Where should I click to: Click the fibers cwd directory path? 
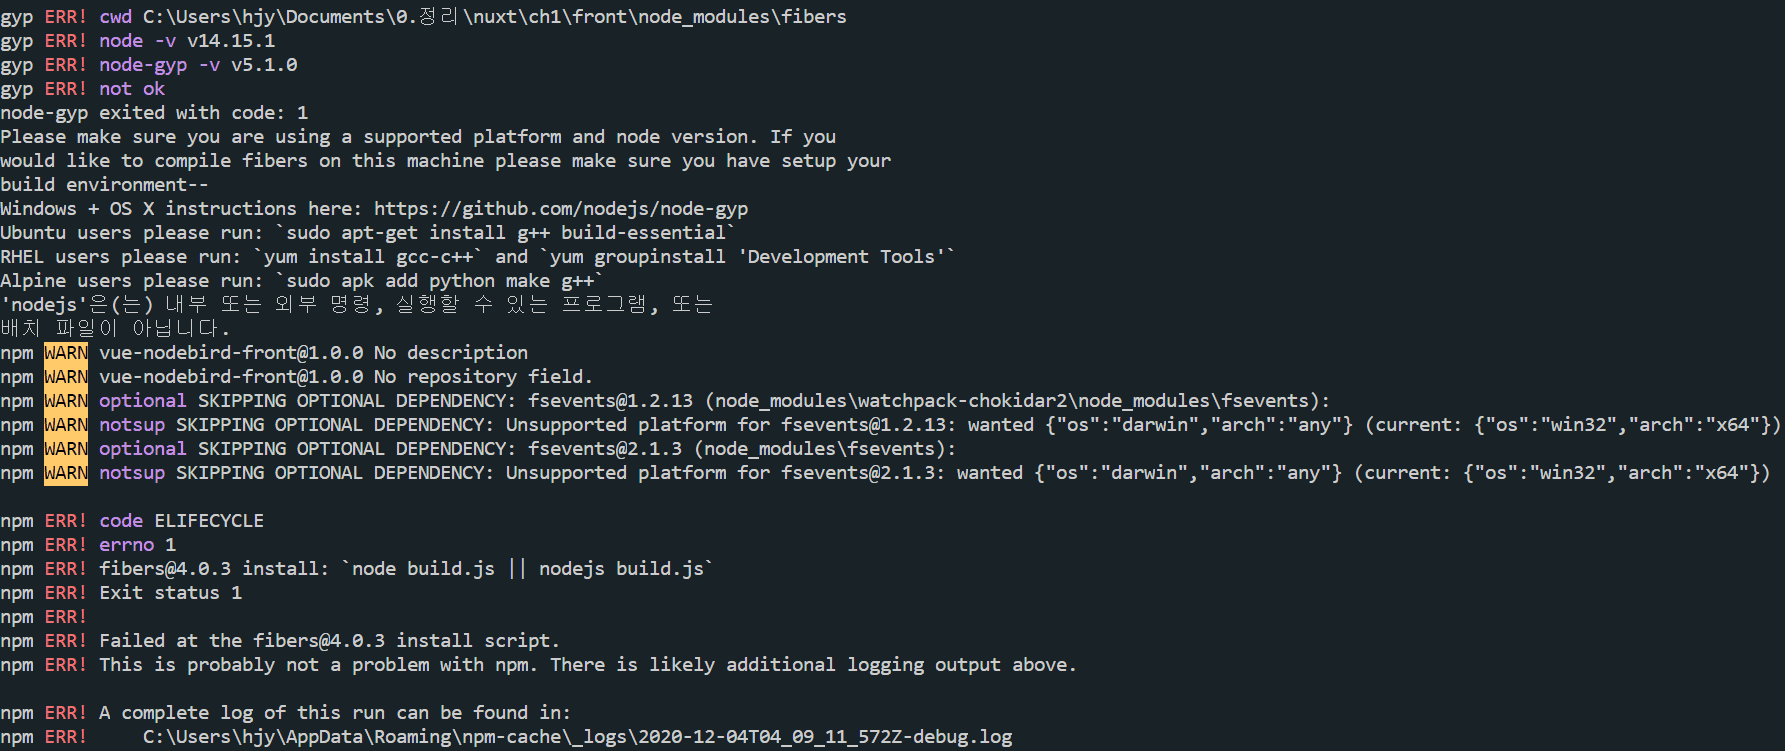point(494,17)
